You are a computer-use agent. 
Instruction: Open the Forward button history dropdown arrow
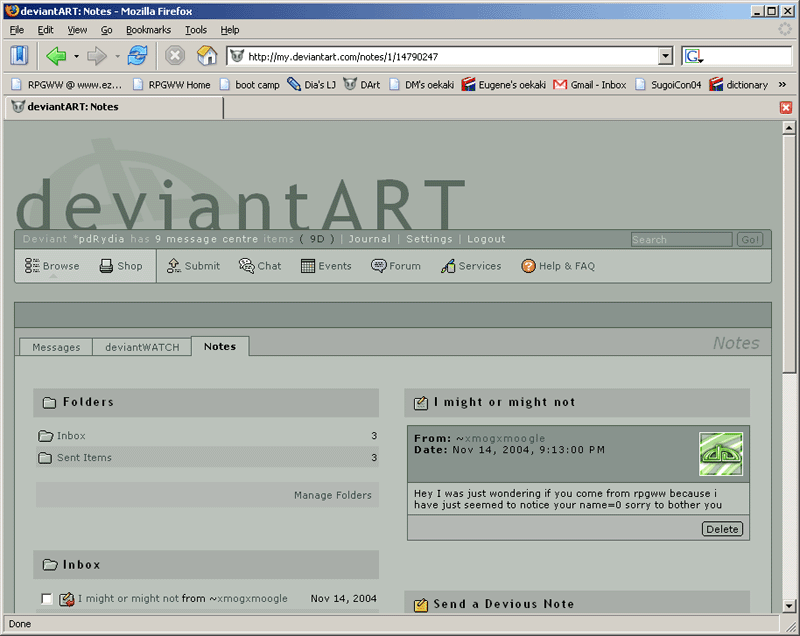click(x=117, y=56)
